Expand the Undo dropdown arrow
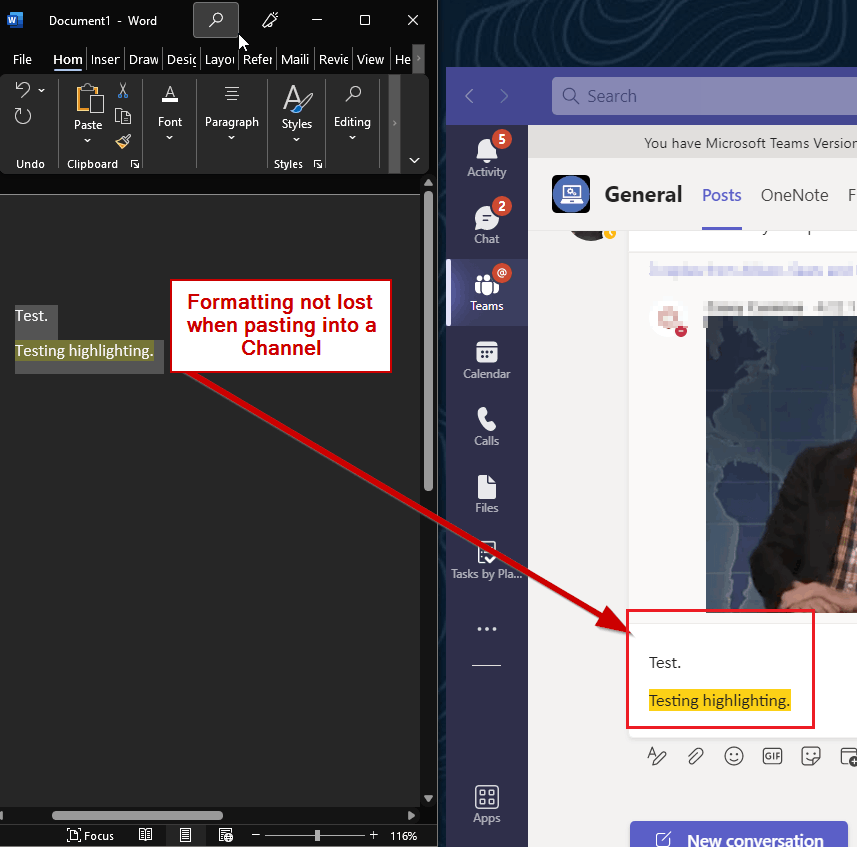The height and width of the screenshot is (847, 857). pos(42,90)
